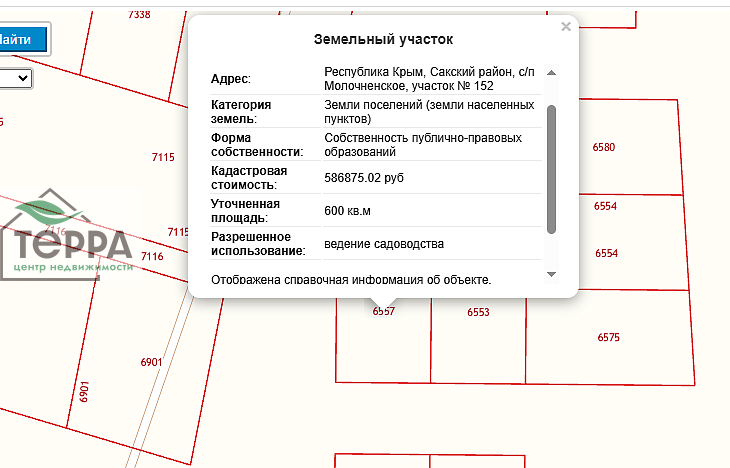
Task: Select parcel 6553 on the map
Action: tap(478, 313)
